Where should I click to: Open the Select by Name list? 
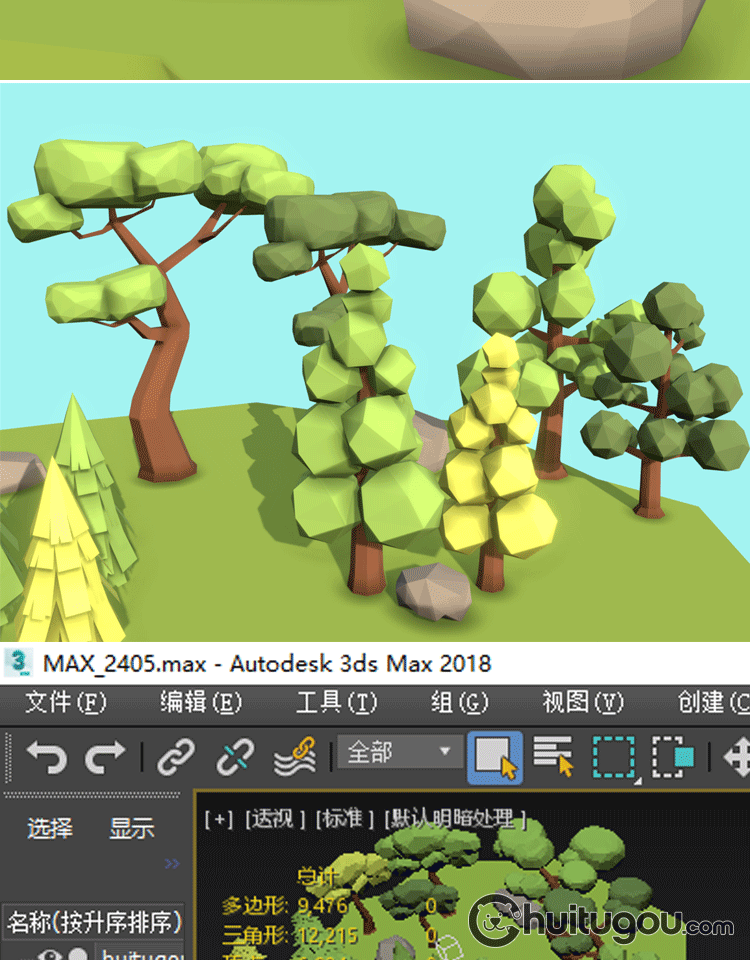[x=553, y=756]
